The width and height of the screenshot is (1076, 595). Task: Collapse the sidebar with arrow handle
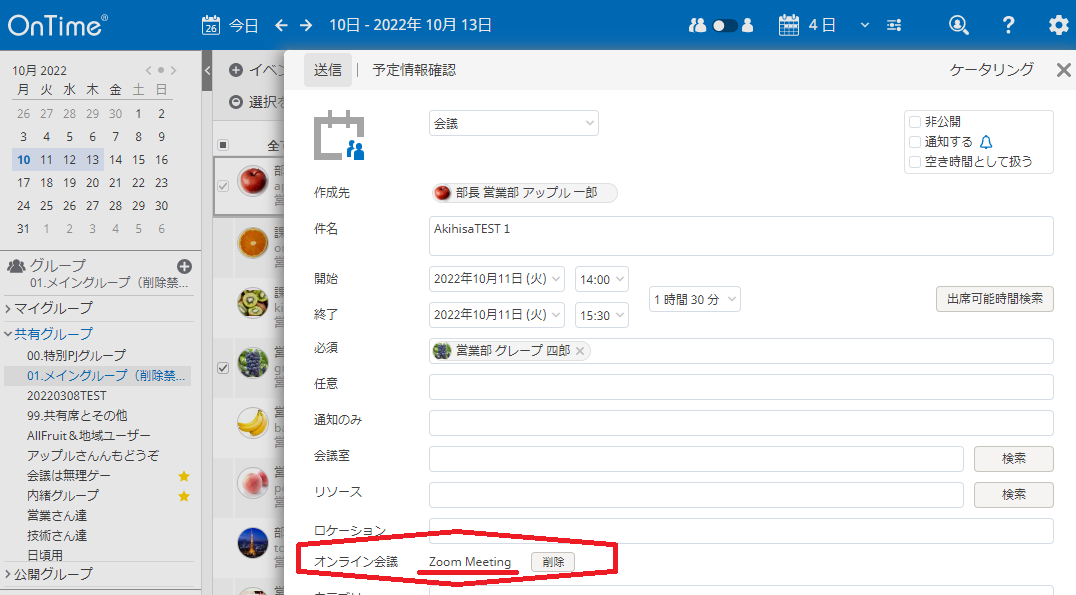click(207, 70)
